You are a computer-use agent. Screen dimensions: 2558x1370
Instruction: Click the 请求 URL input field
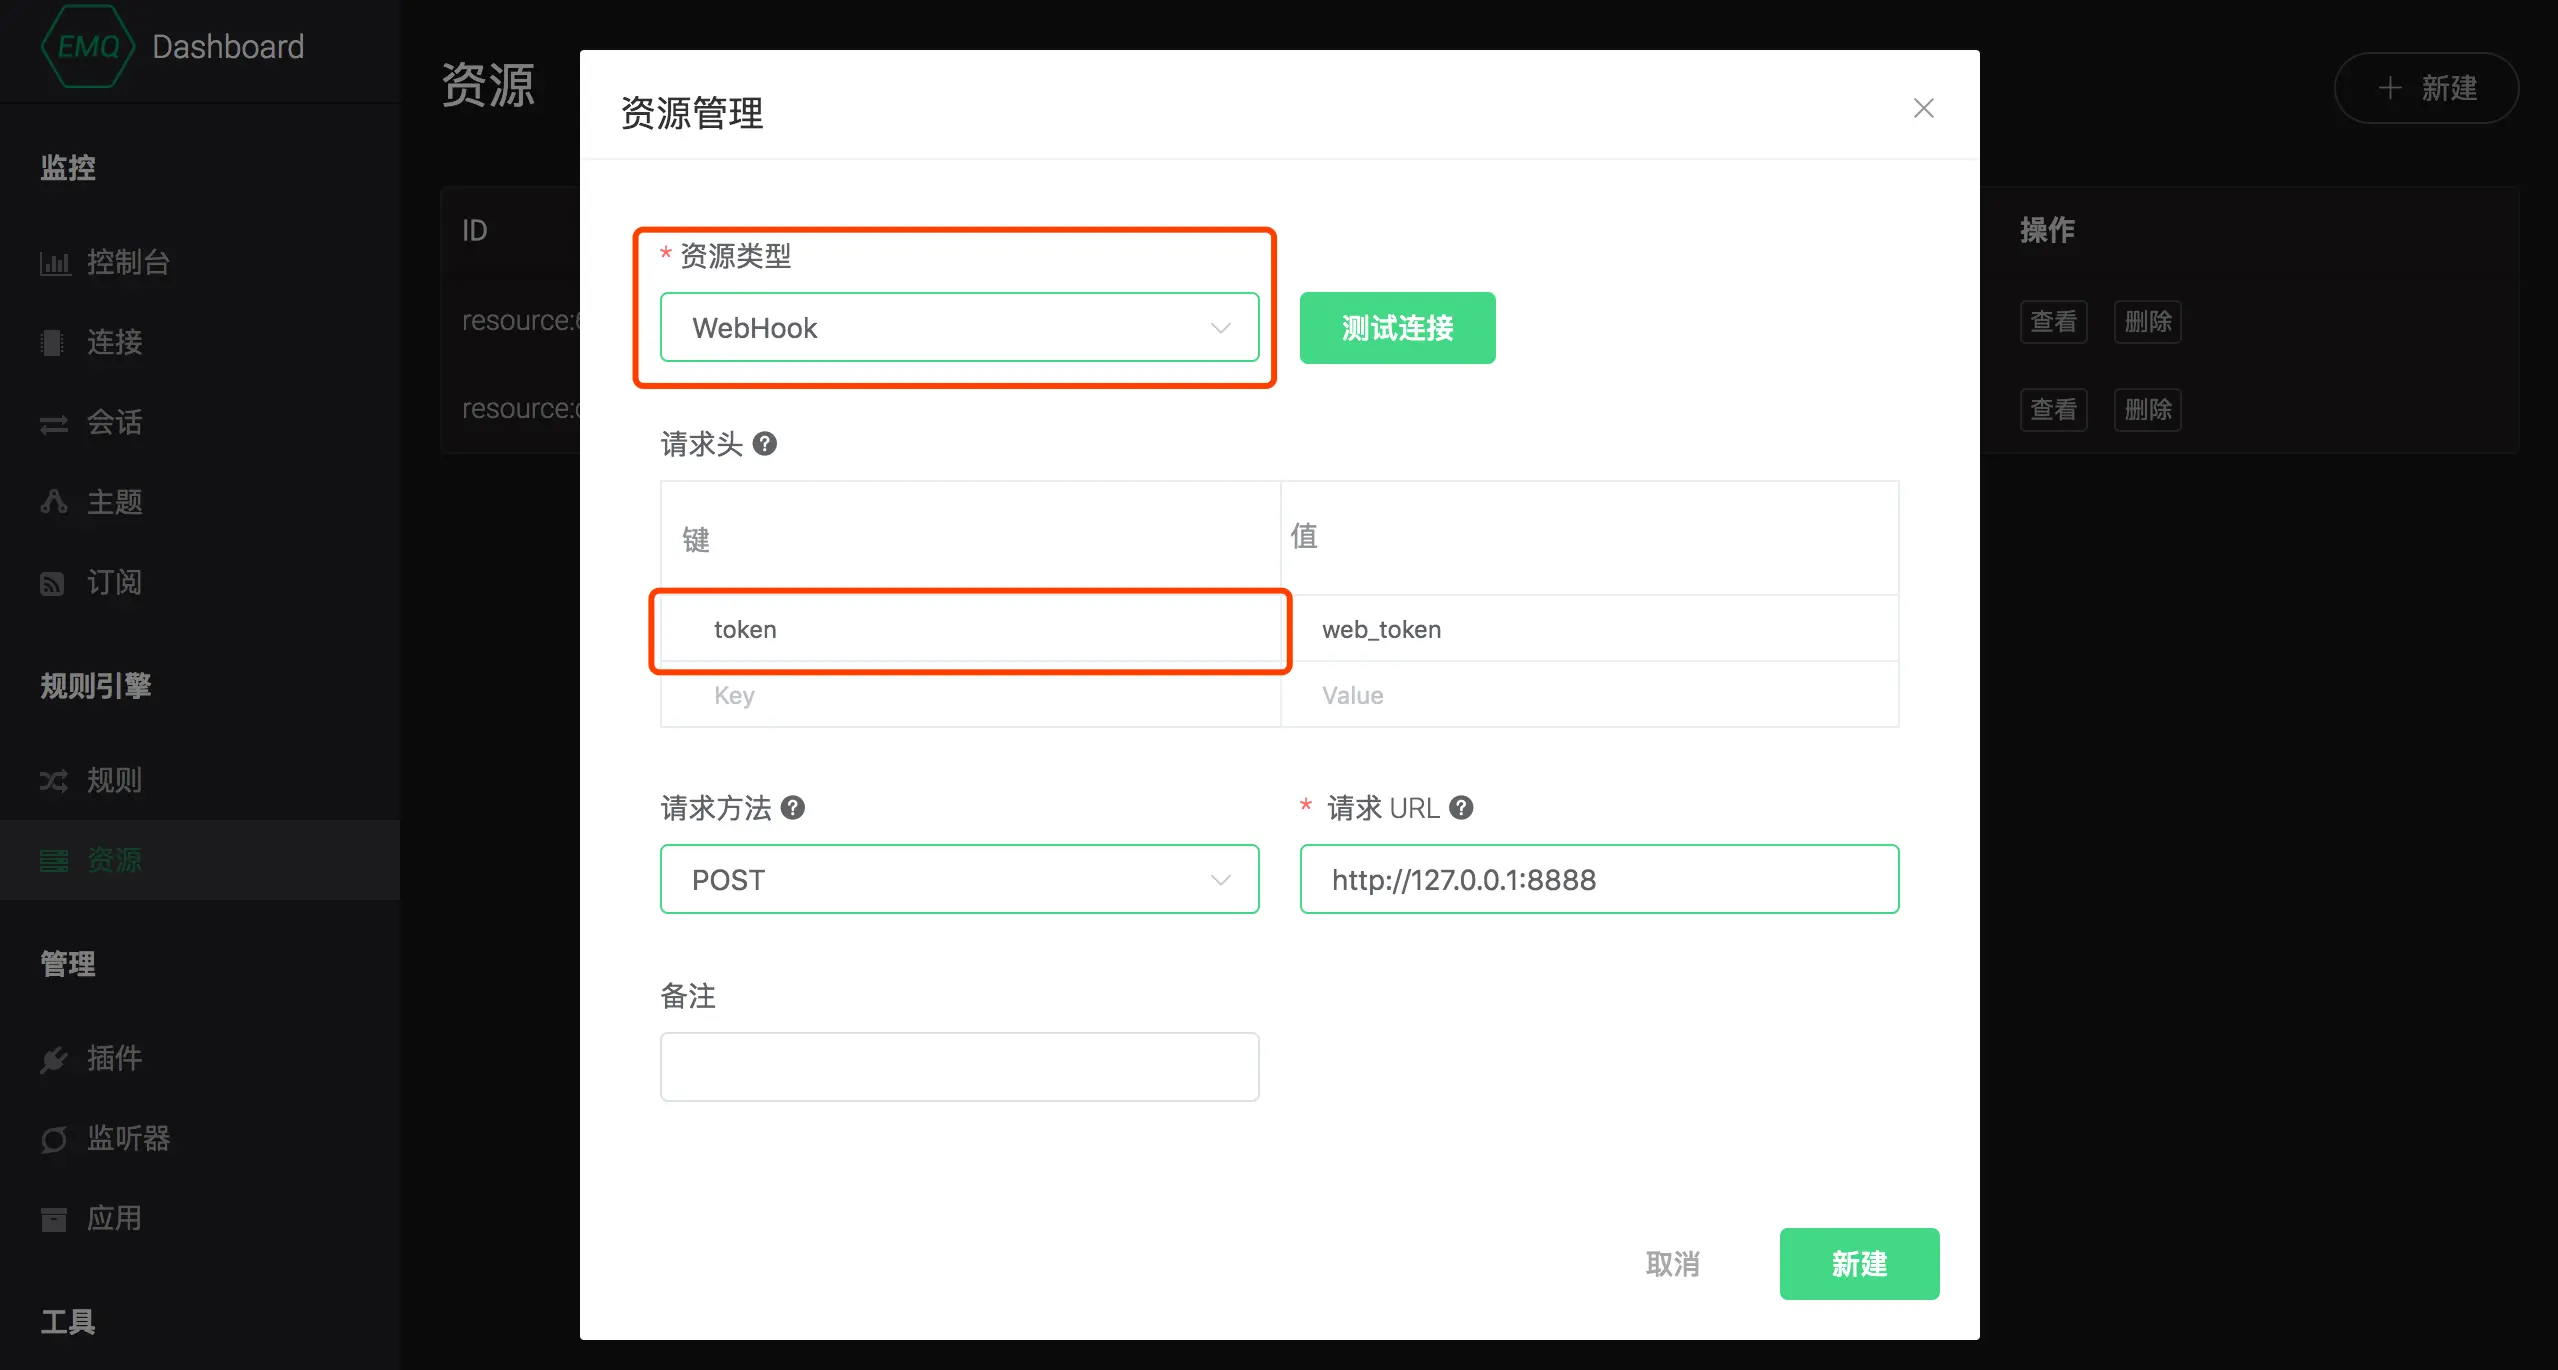click(x=1598, y=880)
